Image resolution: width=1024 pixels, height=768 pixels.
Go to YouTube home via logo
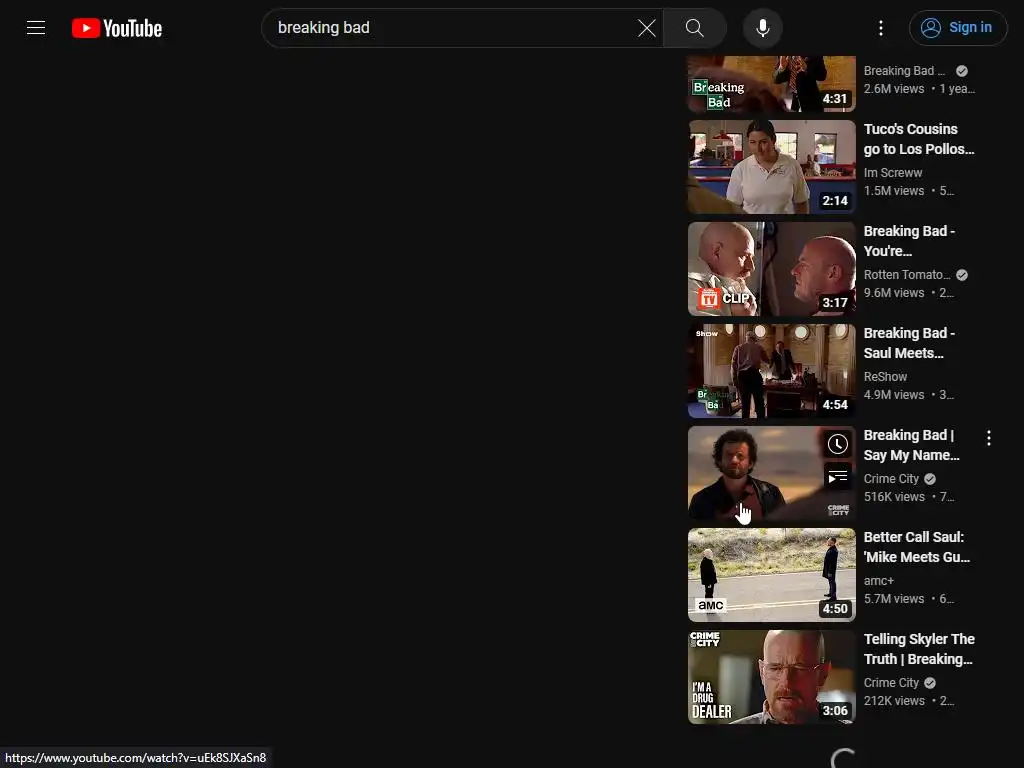click(x=117, y=28)
